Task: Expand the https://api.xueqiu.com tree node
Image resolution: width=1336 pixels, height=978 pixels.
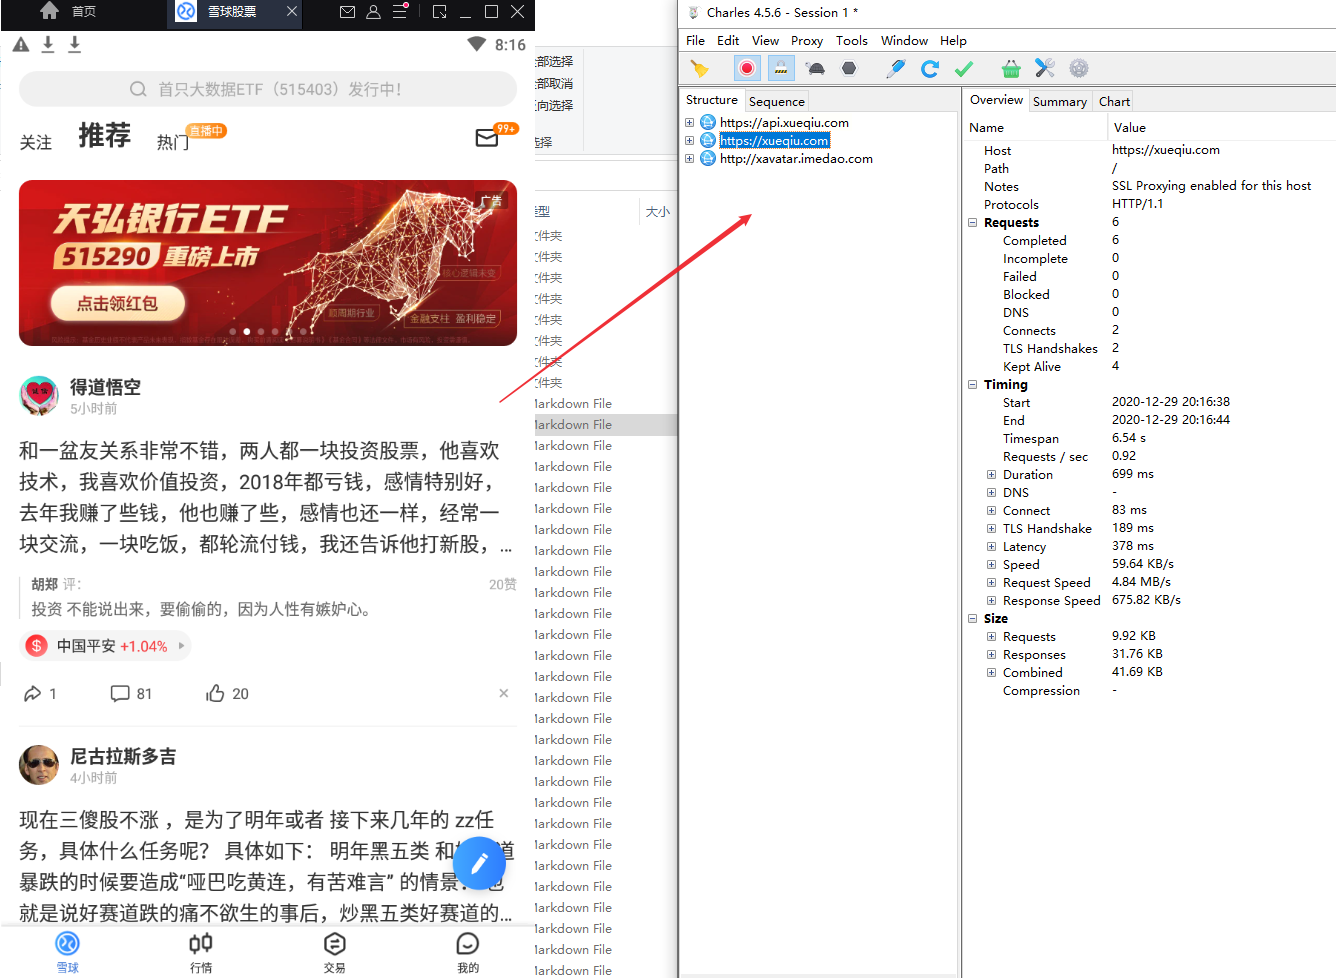Action: pos(689,122)
